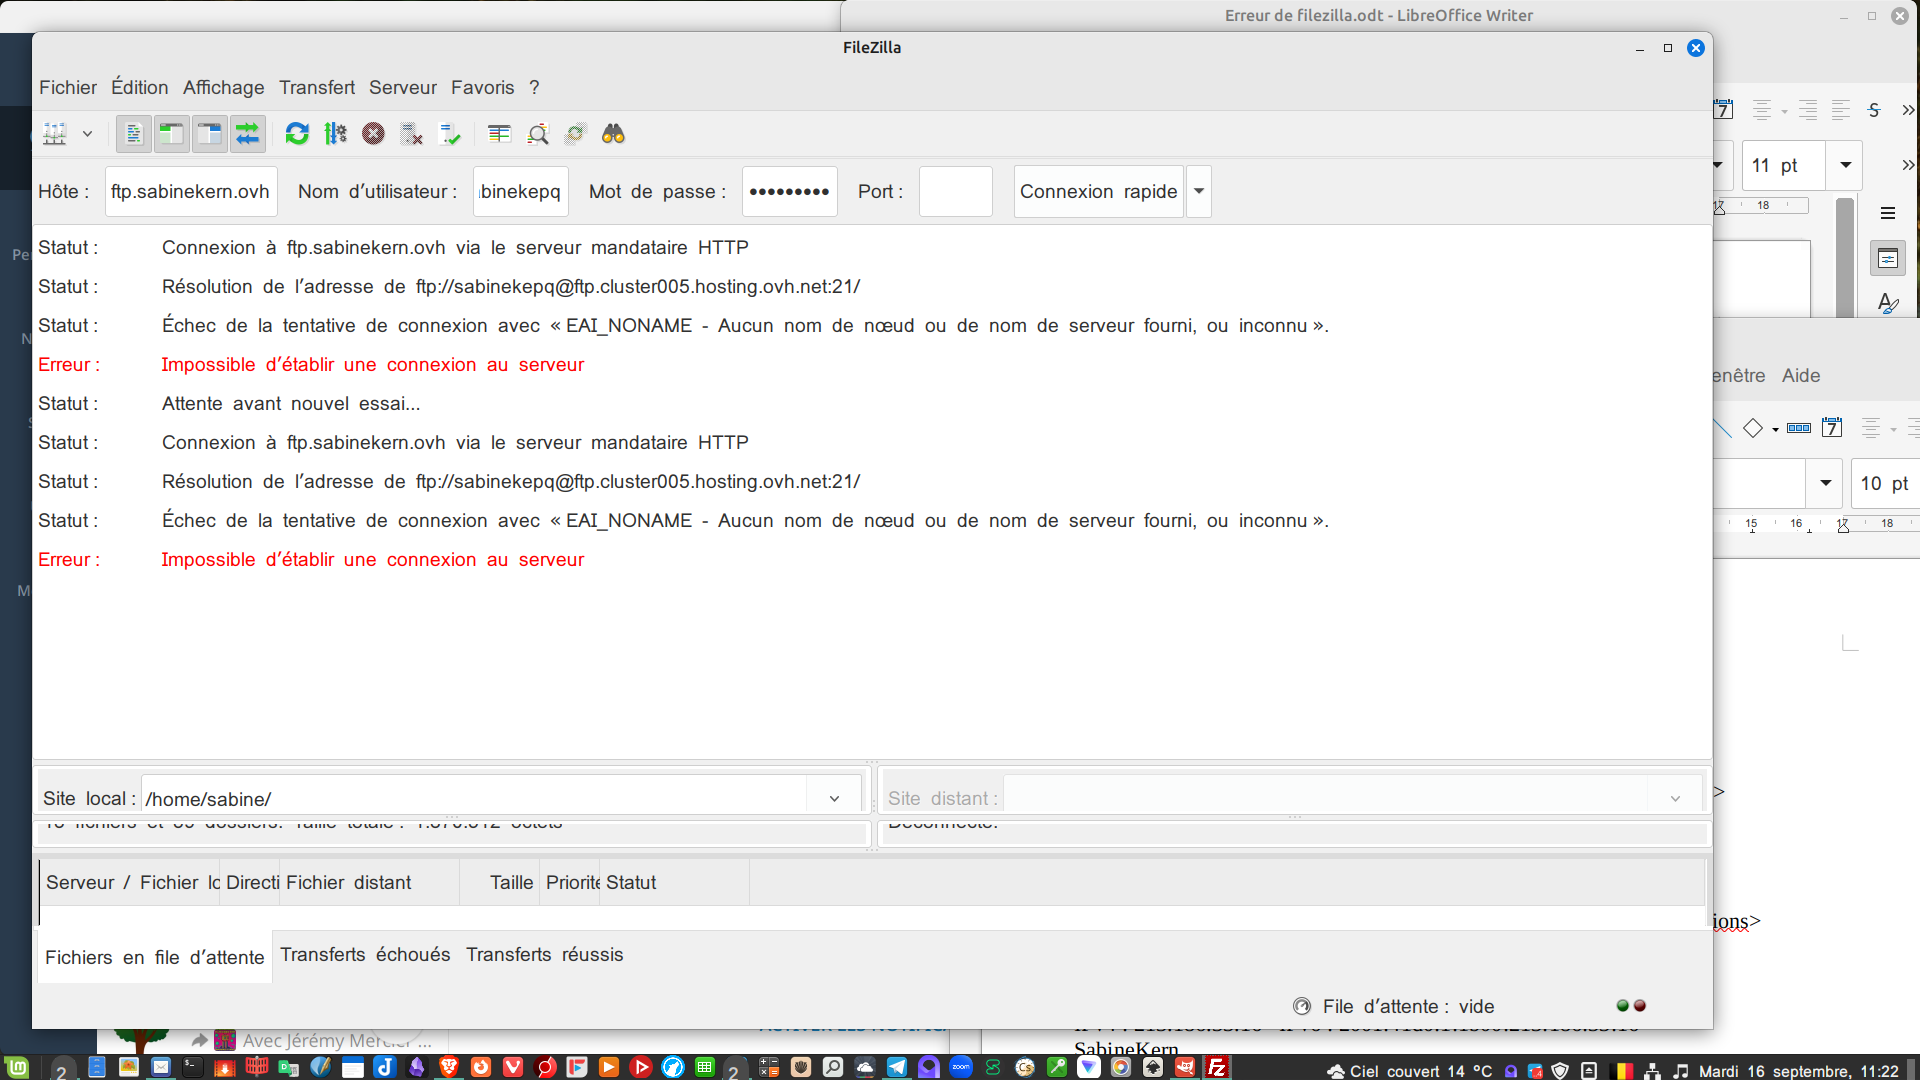Viewport: 1920px width, 1080px height.
Task: Expand the Site Manager dropdown arrow
Action: click(x=87, y=134)
